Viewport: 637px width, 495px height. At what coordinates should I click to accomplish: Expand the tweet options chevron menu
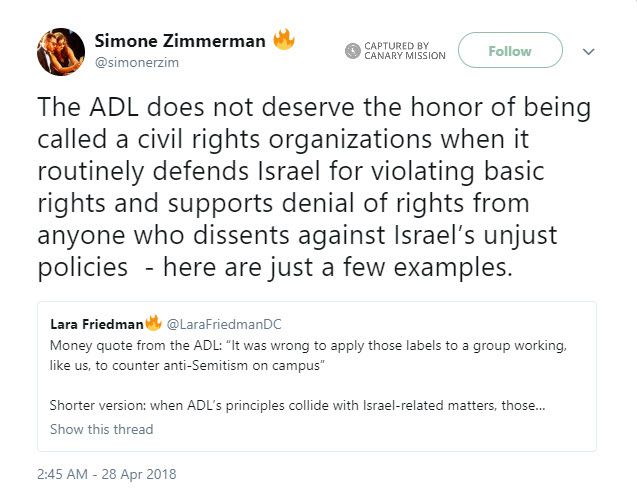point(588,51)
